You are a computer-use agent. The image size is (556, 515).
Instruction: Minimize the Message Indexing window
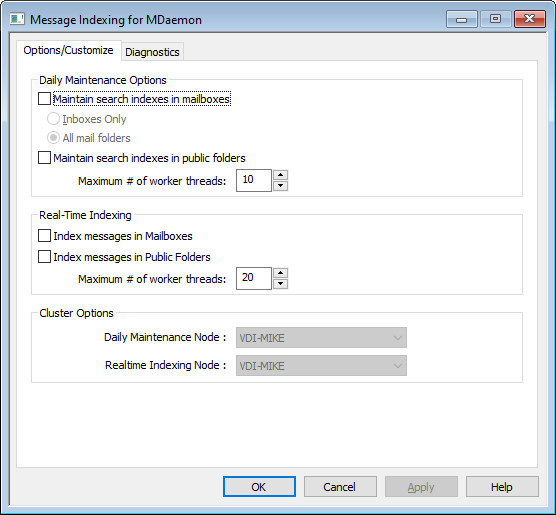point(462,19)
